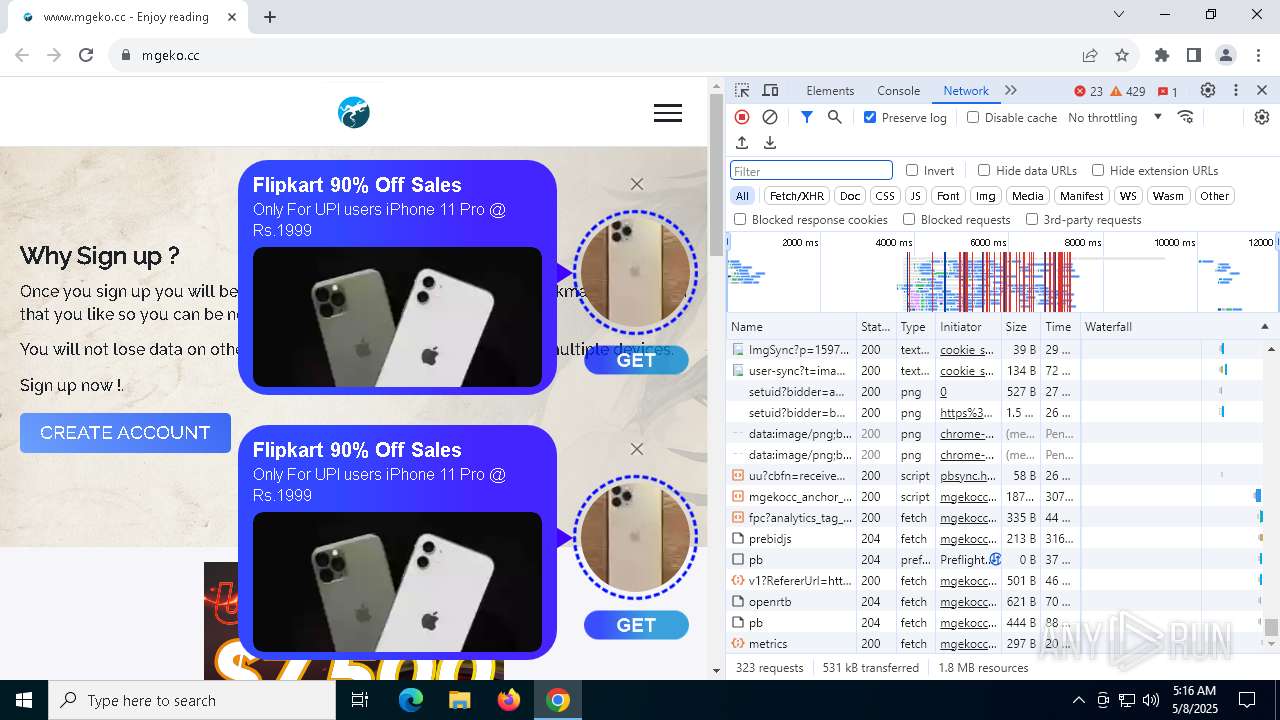
Task: Show hidden system tray icons
Action: click(x=1078, y=700)
